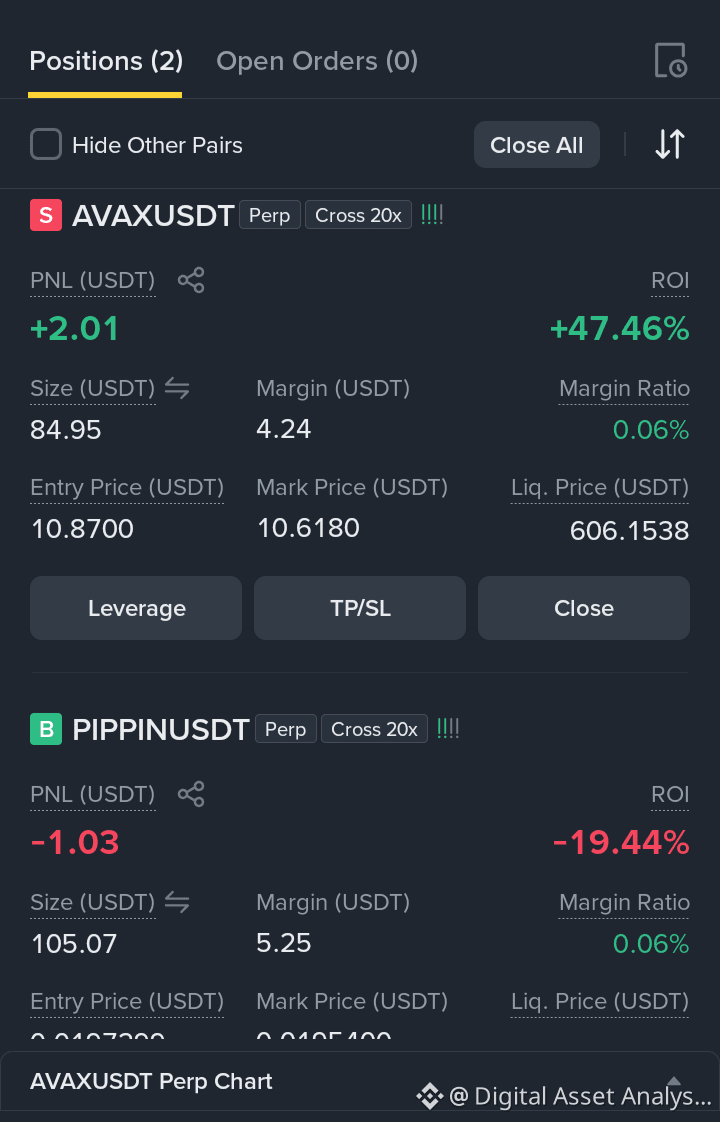Open PIPPINUSDT Cross 20x margin mode
This screenshot has height=1122, width=720.
[x=374, y=728]
